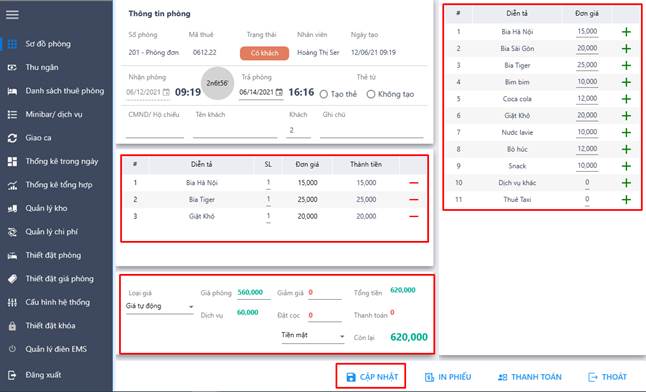
Task: Add Bim bim with plus icon
Action: [626, 82]
